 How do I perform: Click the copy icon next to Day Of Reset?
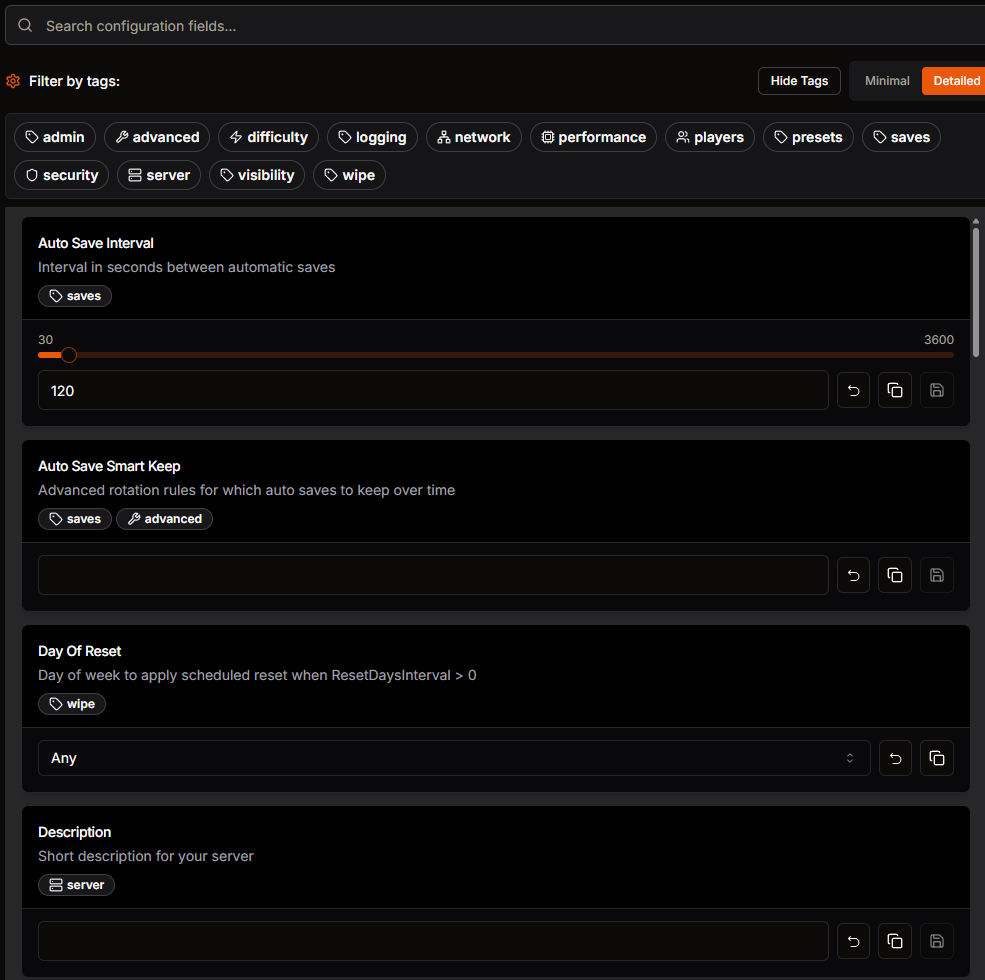[936, 758]
